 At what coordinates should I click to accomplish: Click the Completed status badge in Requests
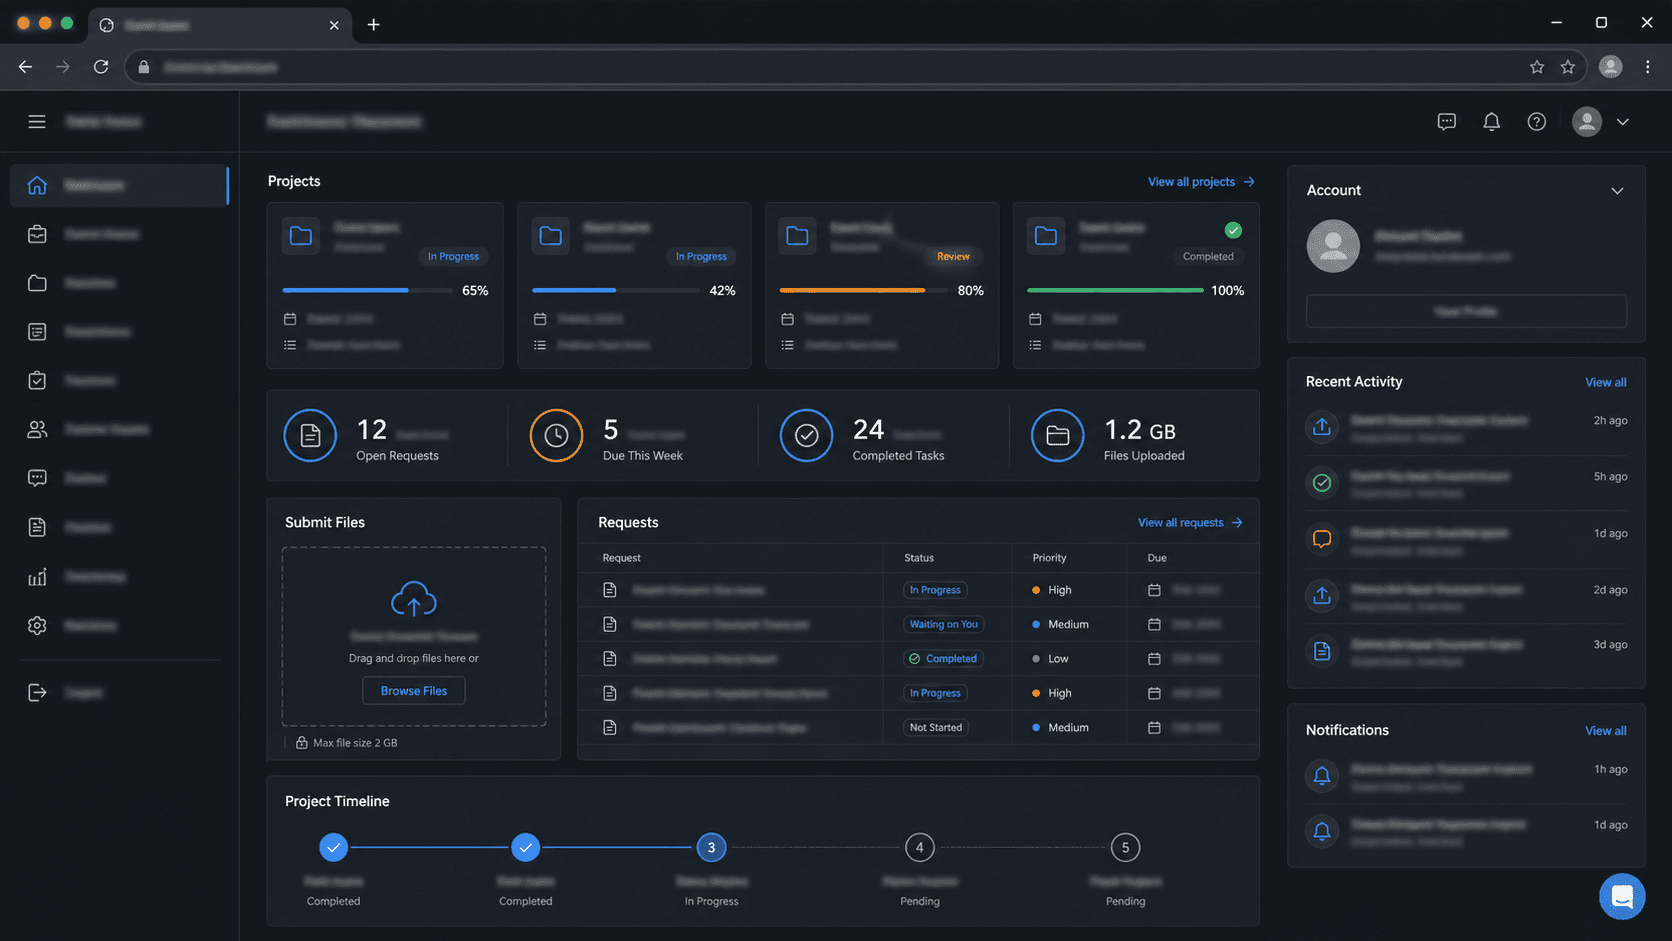pyautogui.click(x=943, y=659)
